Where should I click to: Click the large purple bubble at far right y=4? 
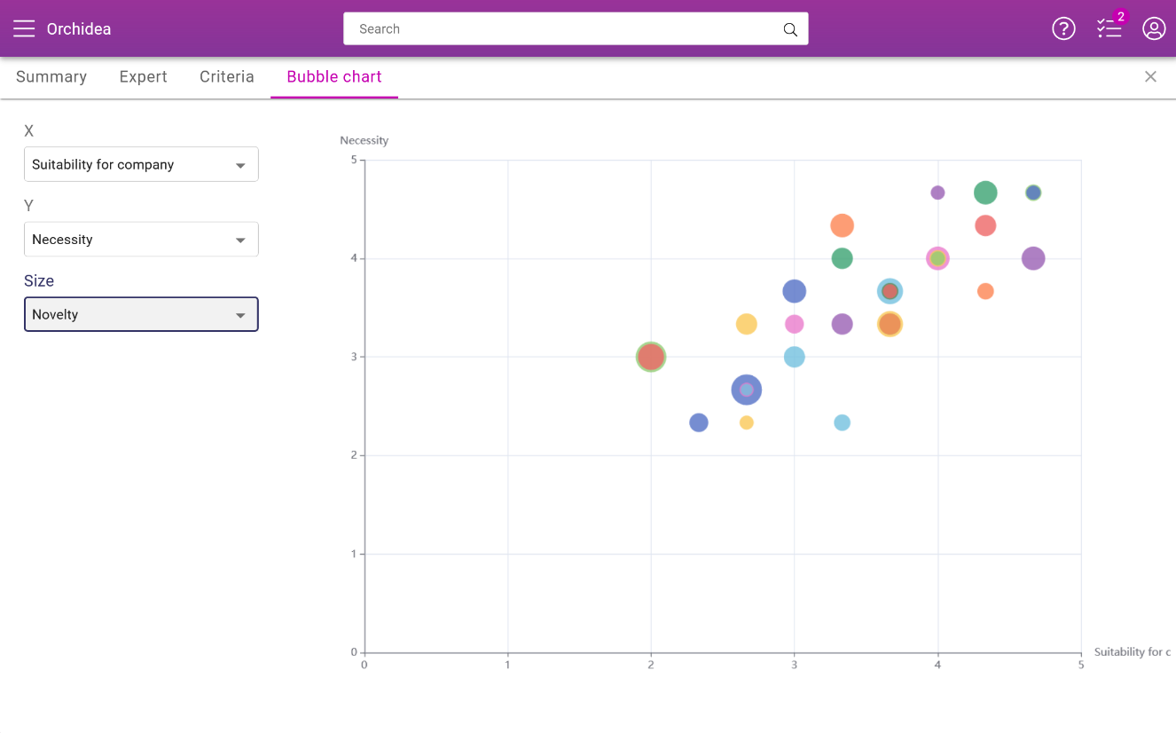[1034, 258]
